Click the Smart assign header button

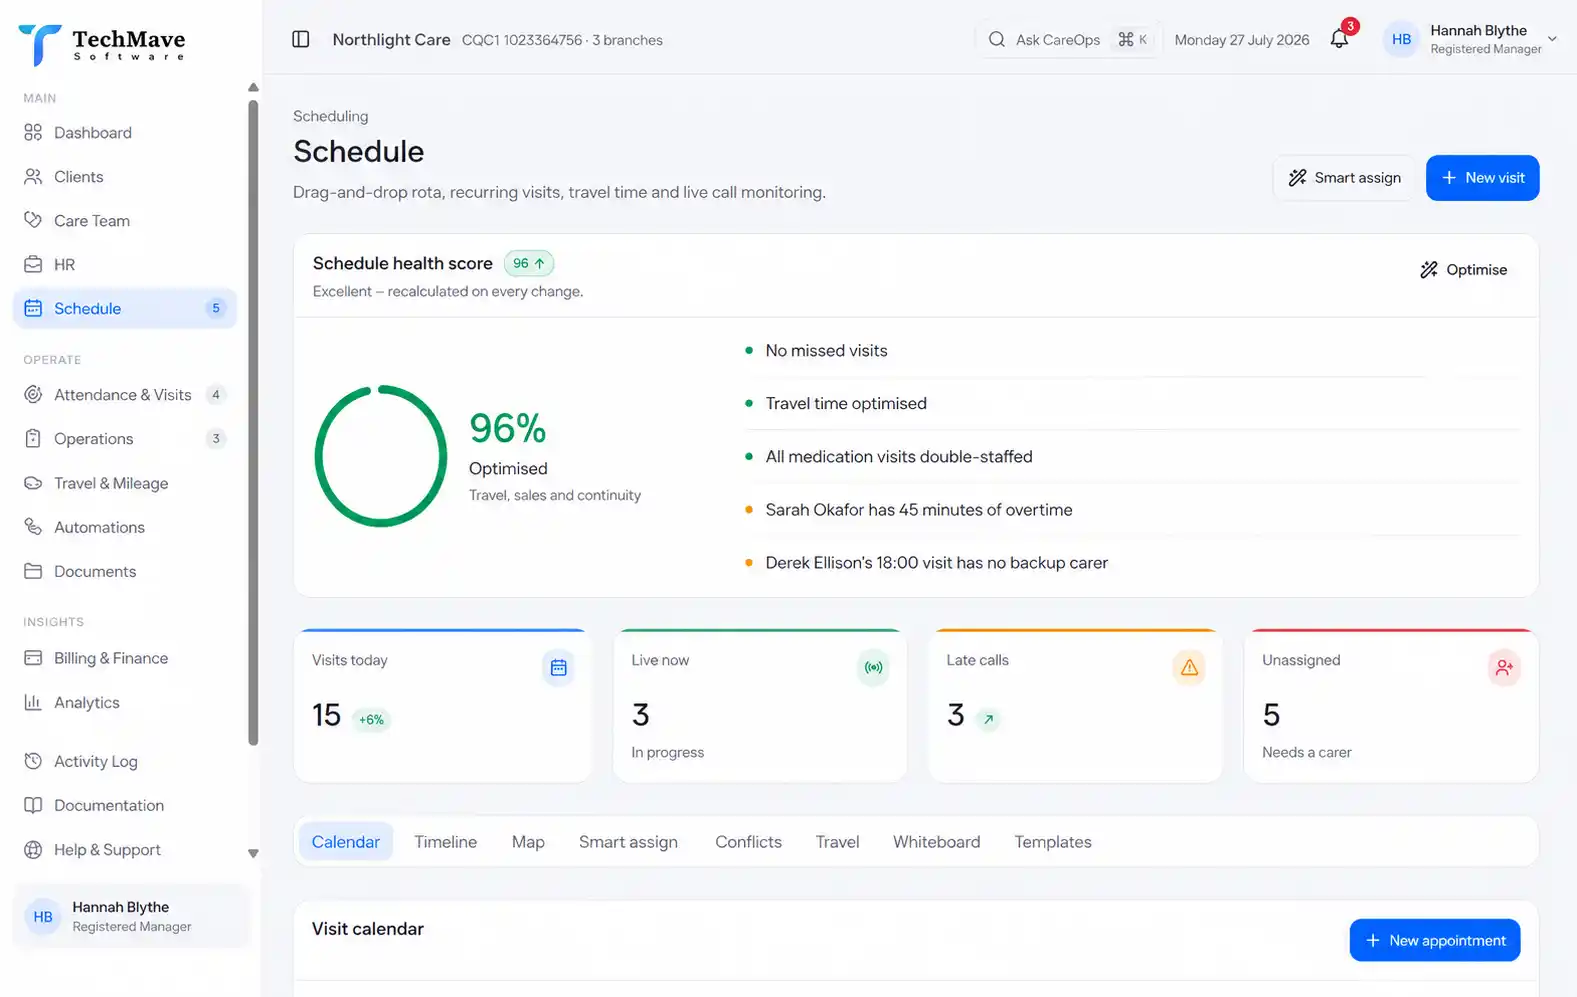(x=1344, y=178)
